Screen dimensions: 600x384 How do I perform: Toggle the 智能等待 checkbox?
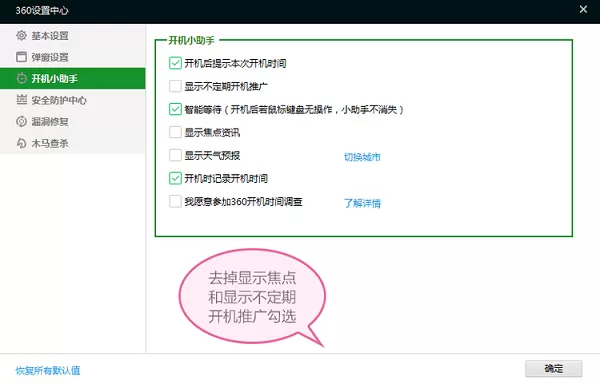tap(175, 109)
